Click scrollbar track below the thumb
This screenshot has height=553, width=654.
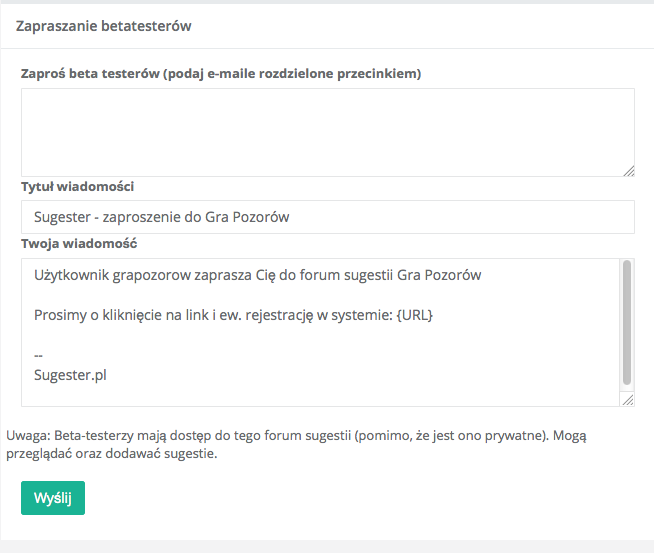pos(627,395)
